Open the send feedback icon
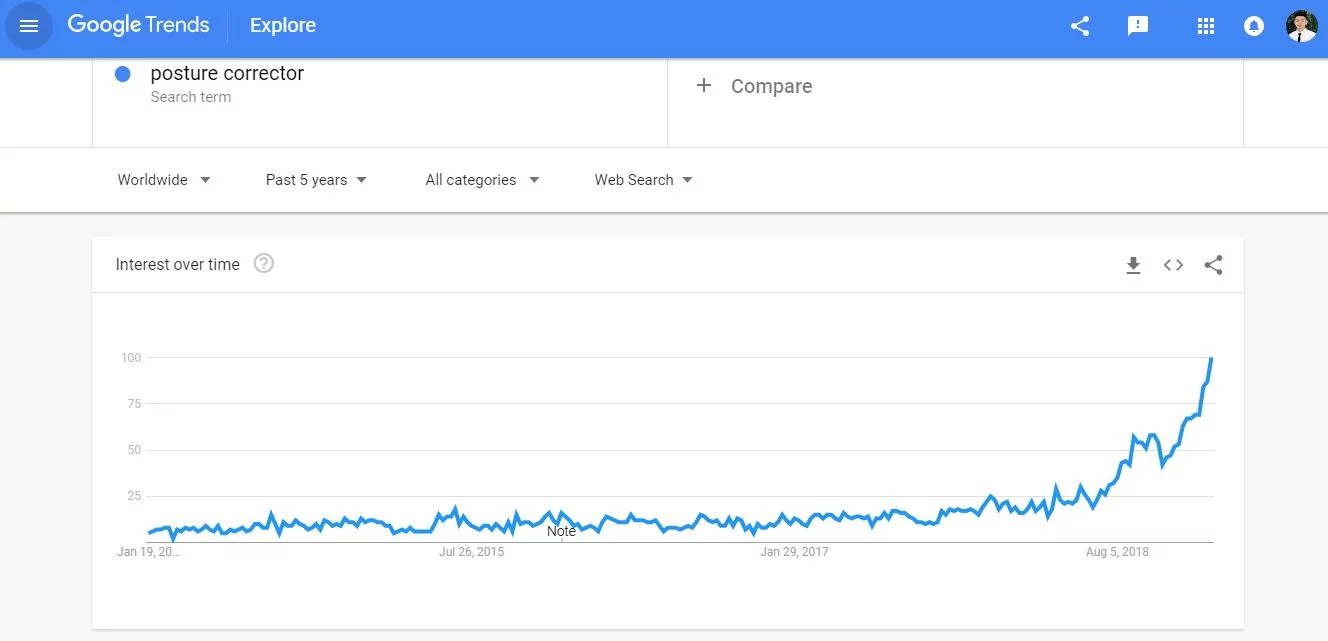This screenshot has height=641, width=1328. pyautogui.click(x=1138, y=27)
